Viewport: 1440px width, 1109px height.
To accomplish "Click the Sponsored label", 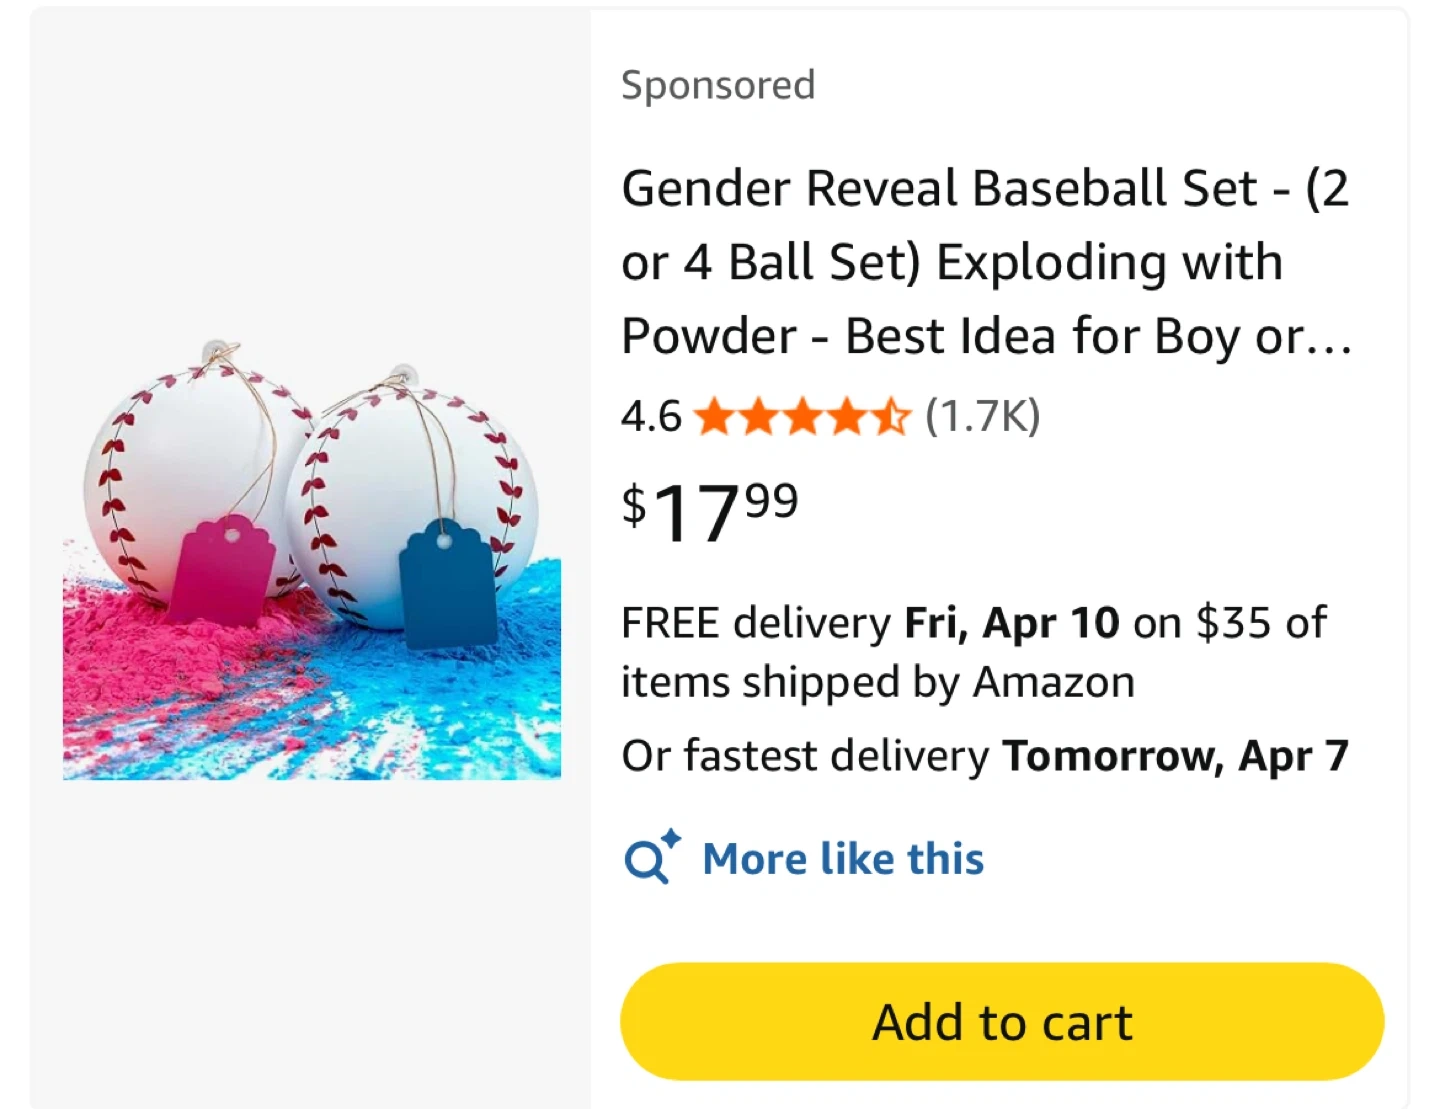I will point(718,85).
